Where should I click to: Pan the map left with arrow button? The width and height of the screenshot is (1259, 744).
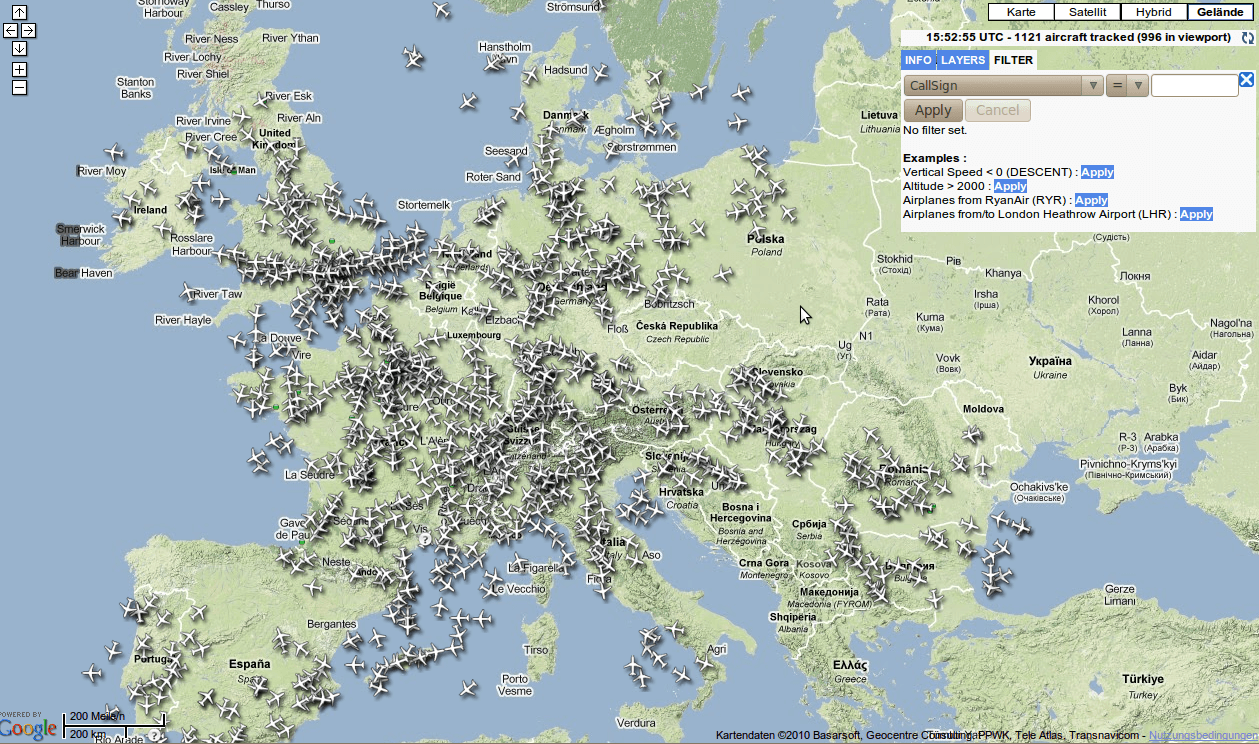11,31
